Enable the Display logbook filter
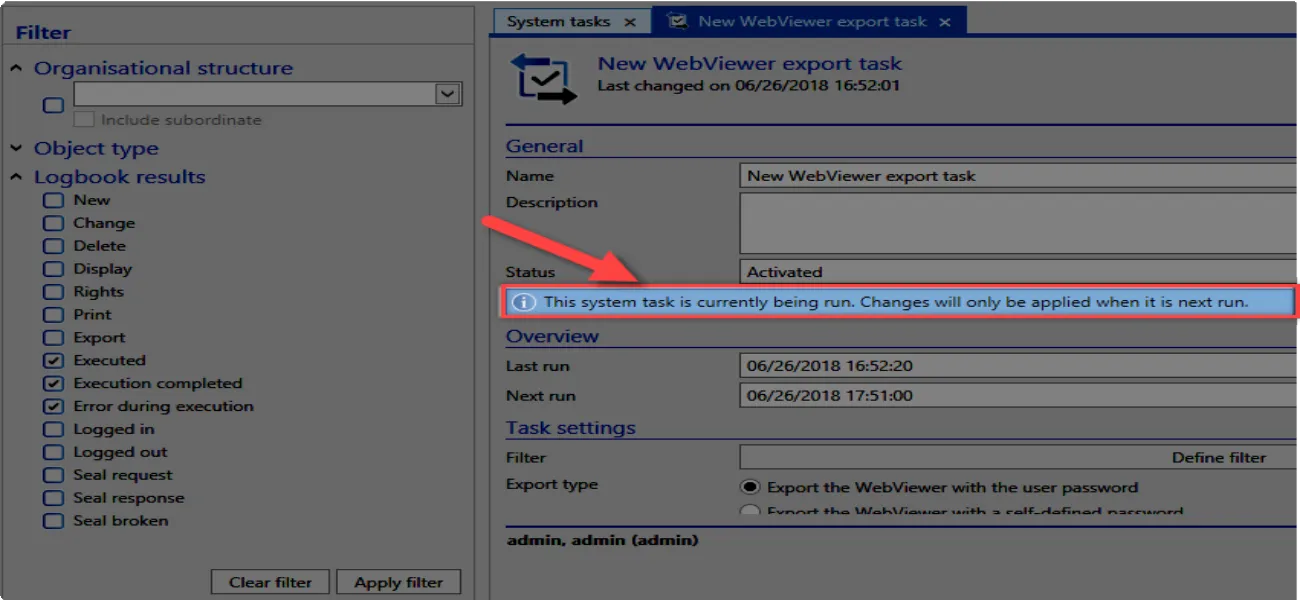1300x600 pixels. click(x=53, y=269)
